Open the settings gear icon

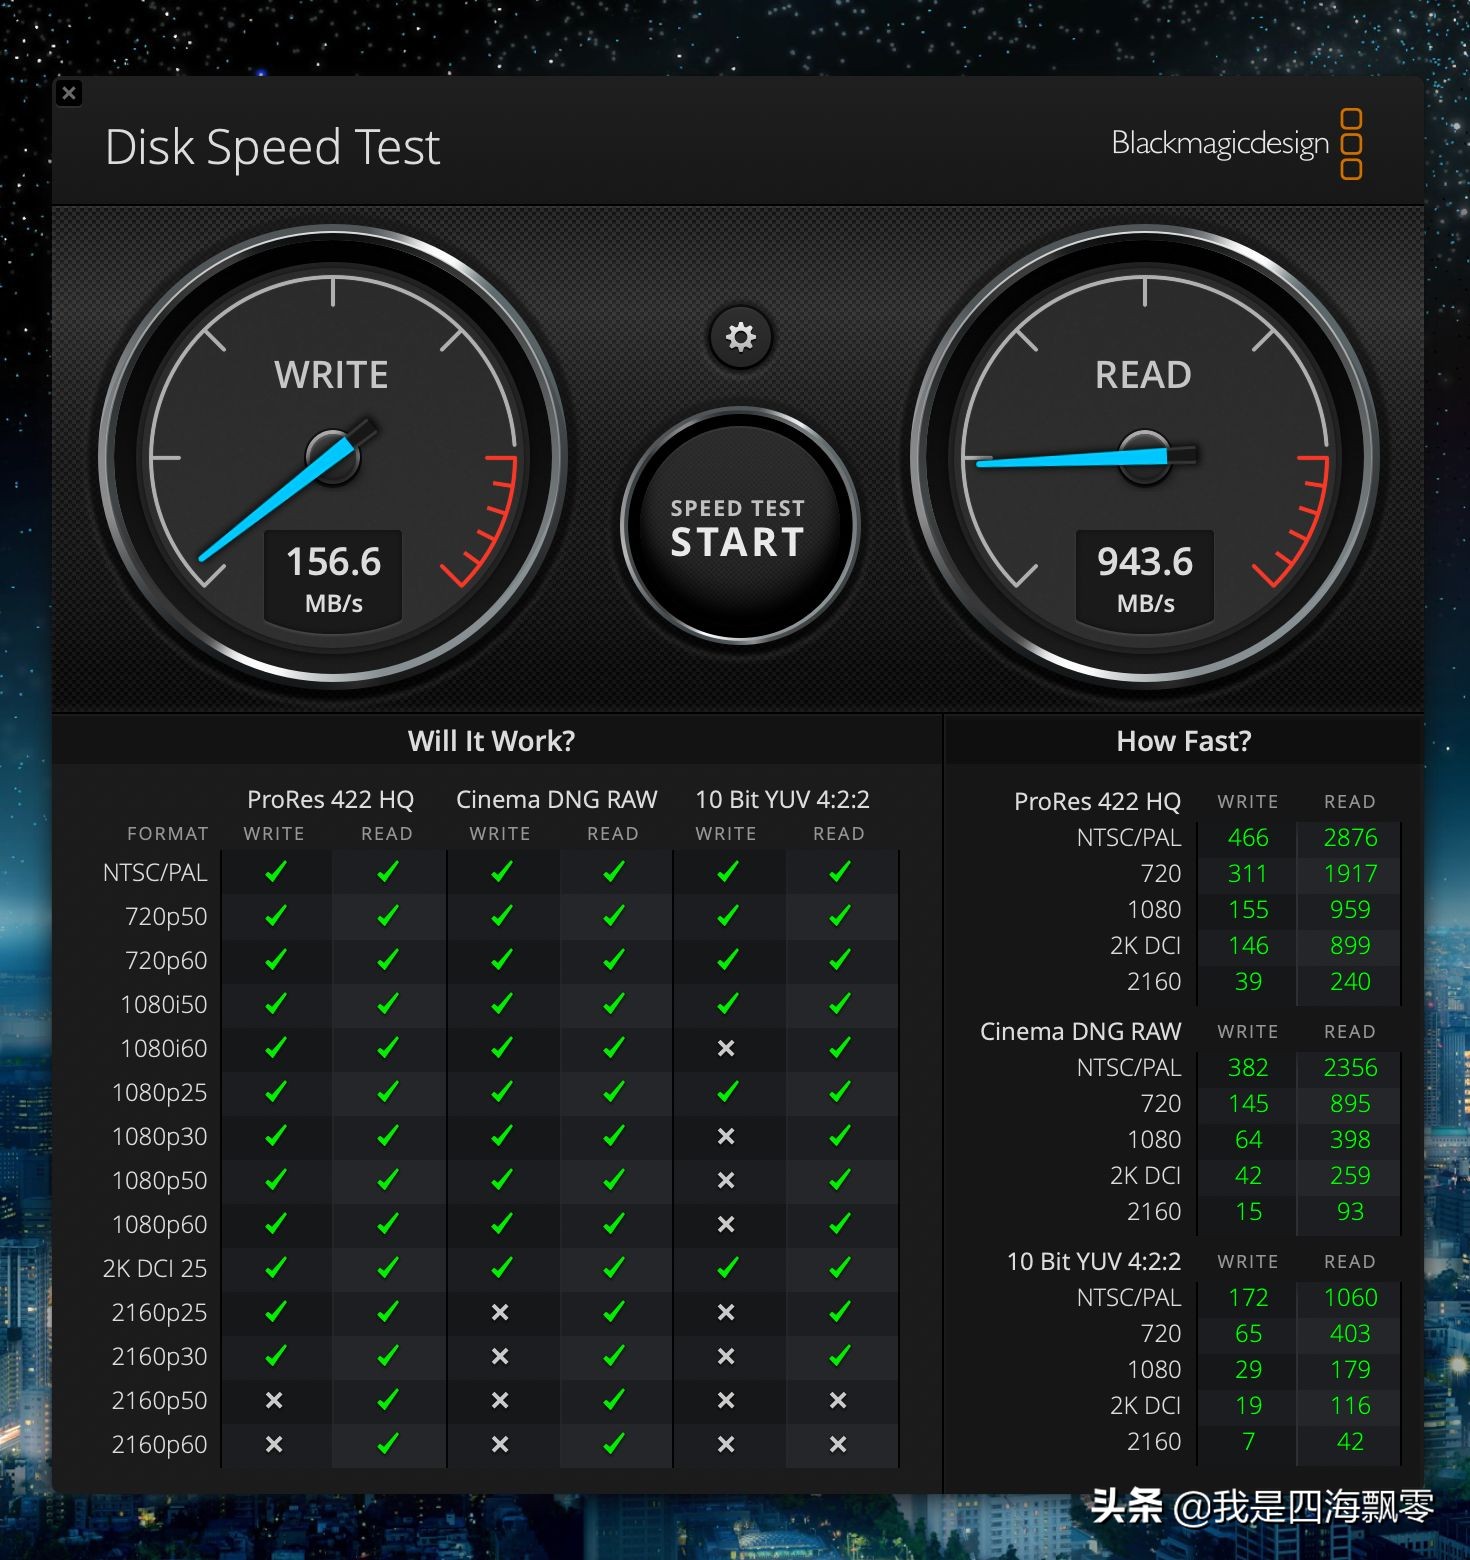(739, 337)
